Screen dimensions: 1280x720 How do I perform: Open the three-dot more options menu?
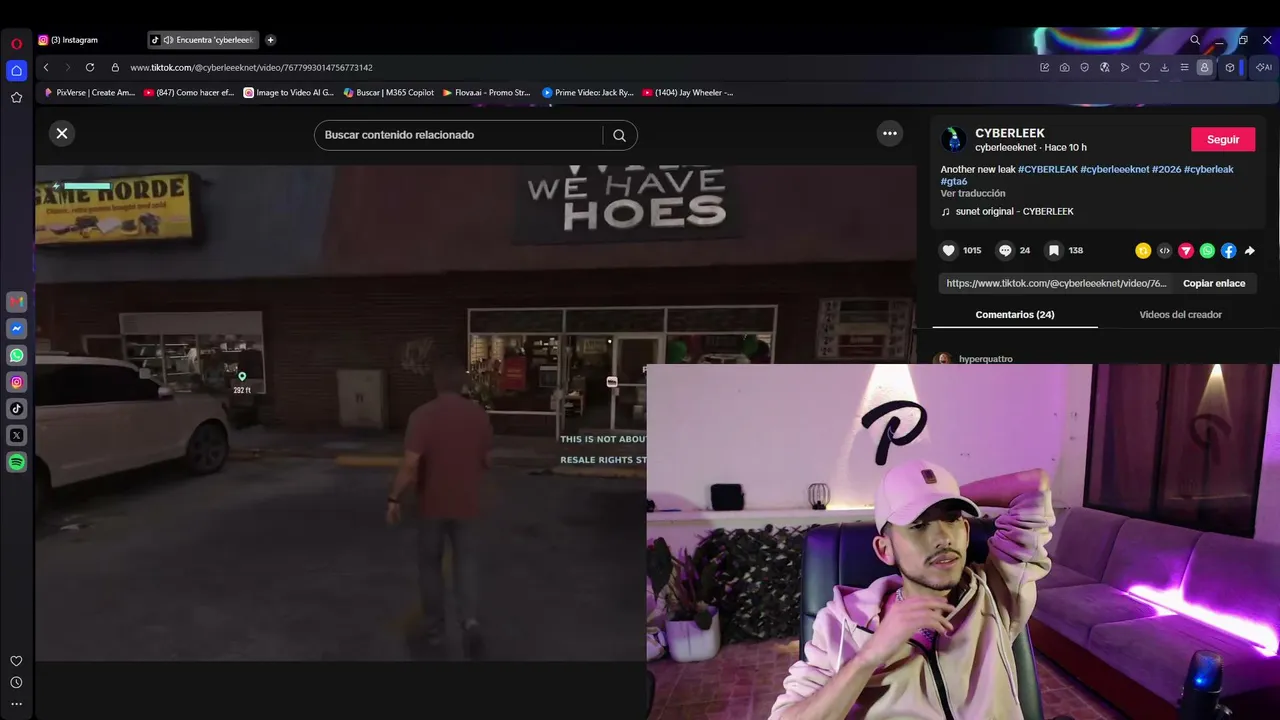(890, 133)
